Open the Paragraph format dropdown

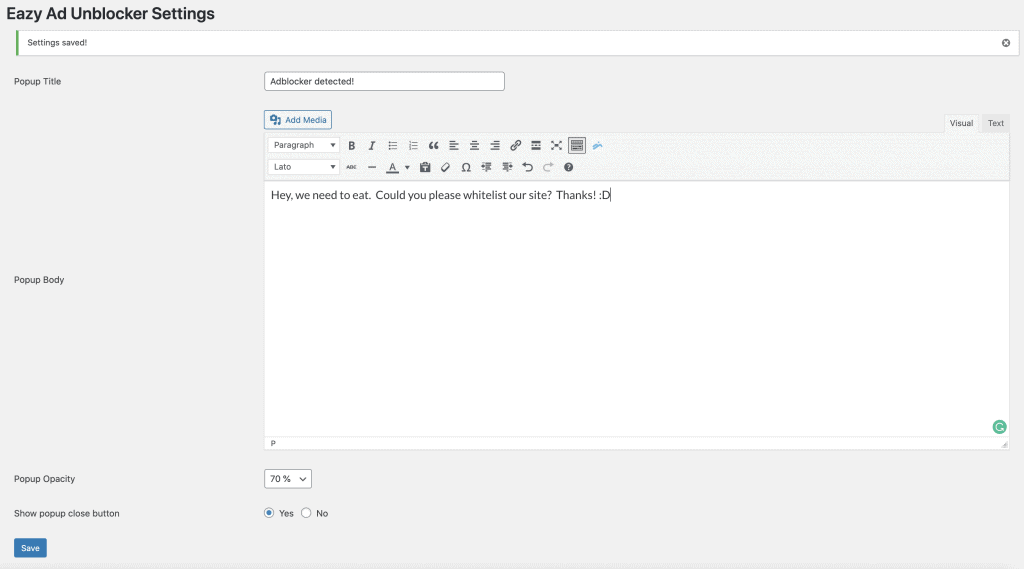click(x=304, y=145)
